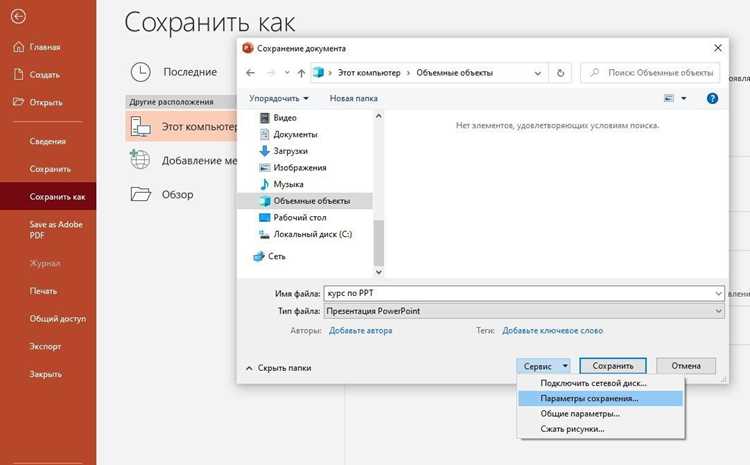Click the tree scrollbar down arrow
750x465 pixels.
coord(379,272)
